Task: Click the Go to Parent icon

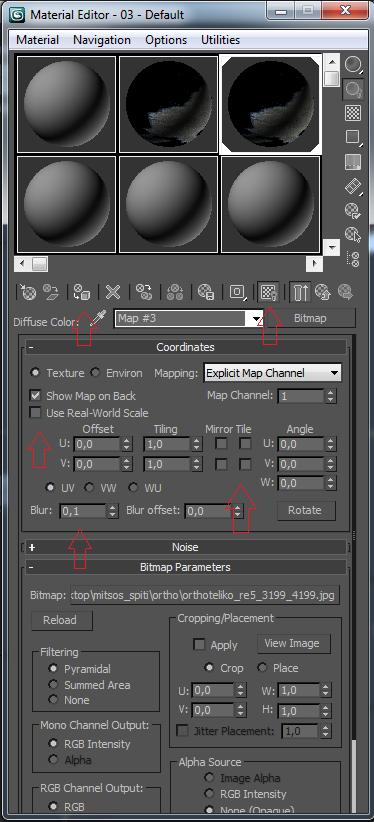Action: (324, 292)
